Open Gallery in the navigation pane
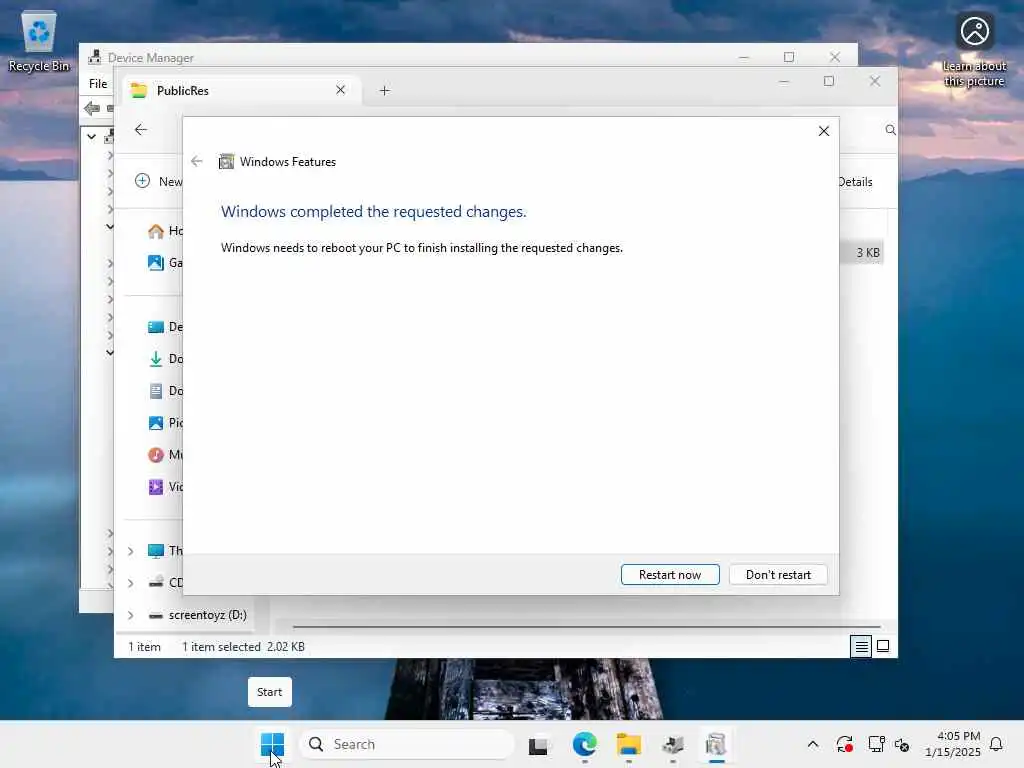Image resolution: width=1024 pixels, height=768 pixels. [x=165, y=263]
